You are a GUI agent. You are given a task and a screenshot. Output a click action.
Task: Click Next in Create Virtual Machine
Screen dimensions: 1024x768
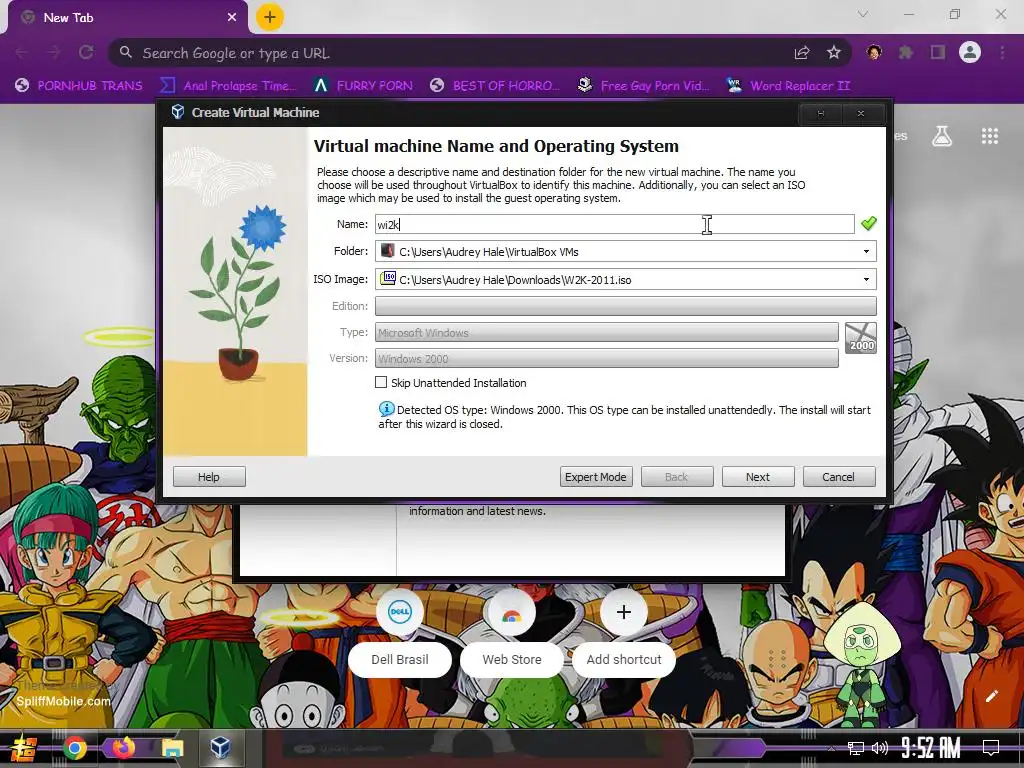pyautogui.click(x=758, y=477)
